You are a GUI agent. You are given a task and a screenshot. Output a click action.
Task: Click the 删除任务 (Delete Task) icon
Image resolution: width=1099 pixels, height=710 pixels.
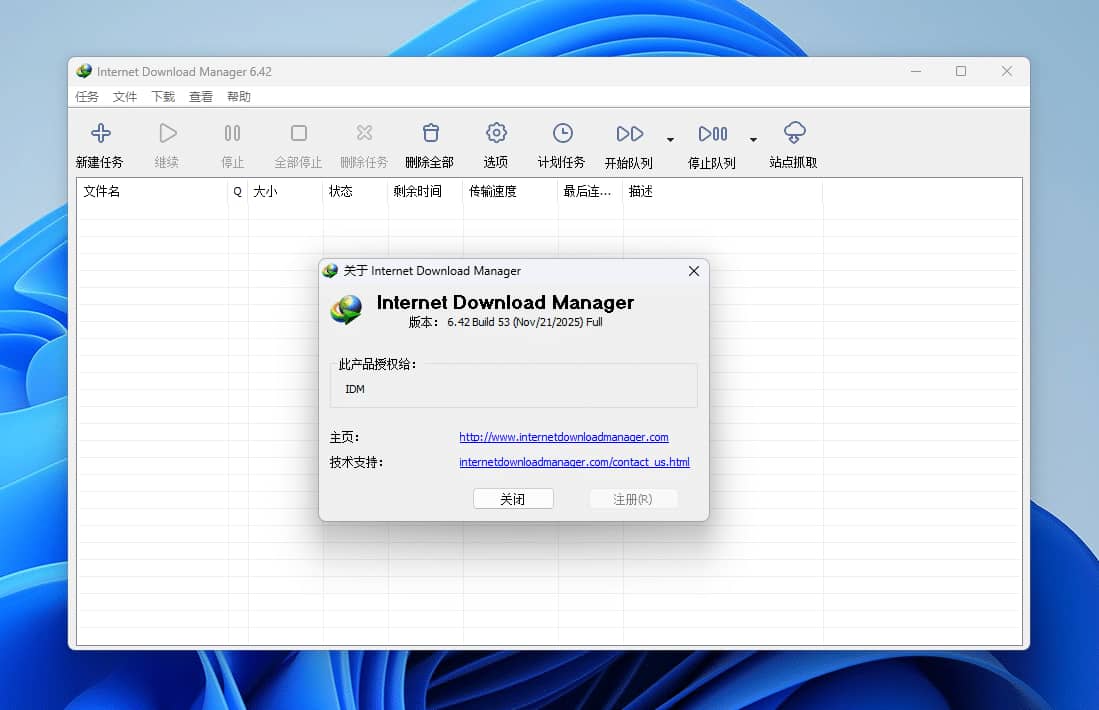tap(364, 141)
